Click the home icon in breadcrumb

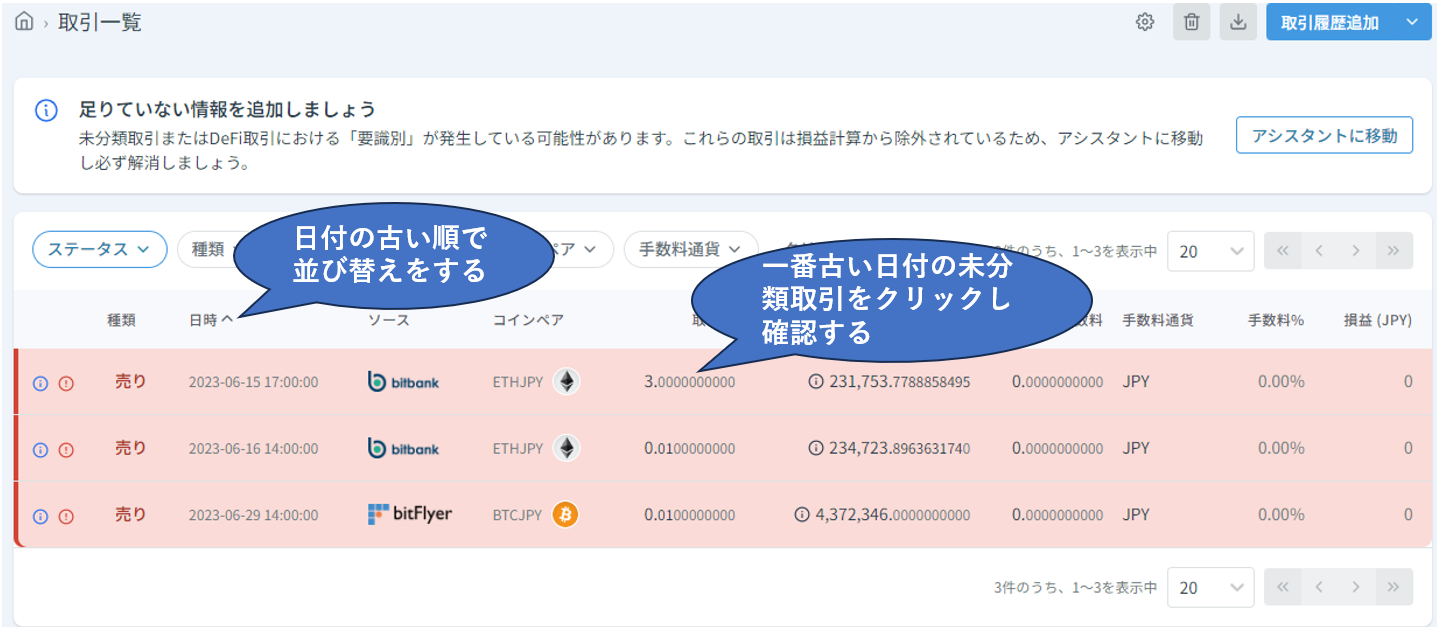pos(24,22)
